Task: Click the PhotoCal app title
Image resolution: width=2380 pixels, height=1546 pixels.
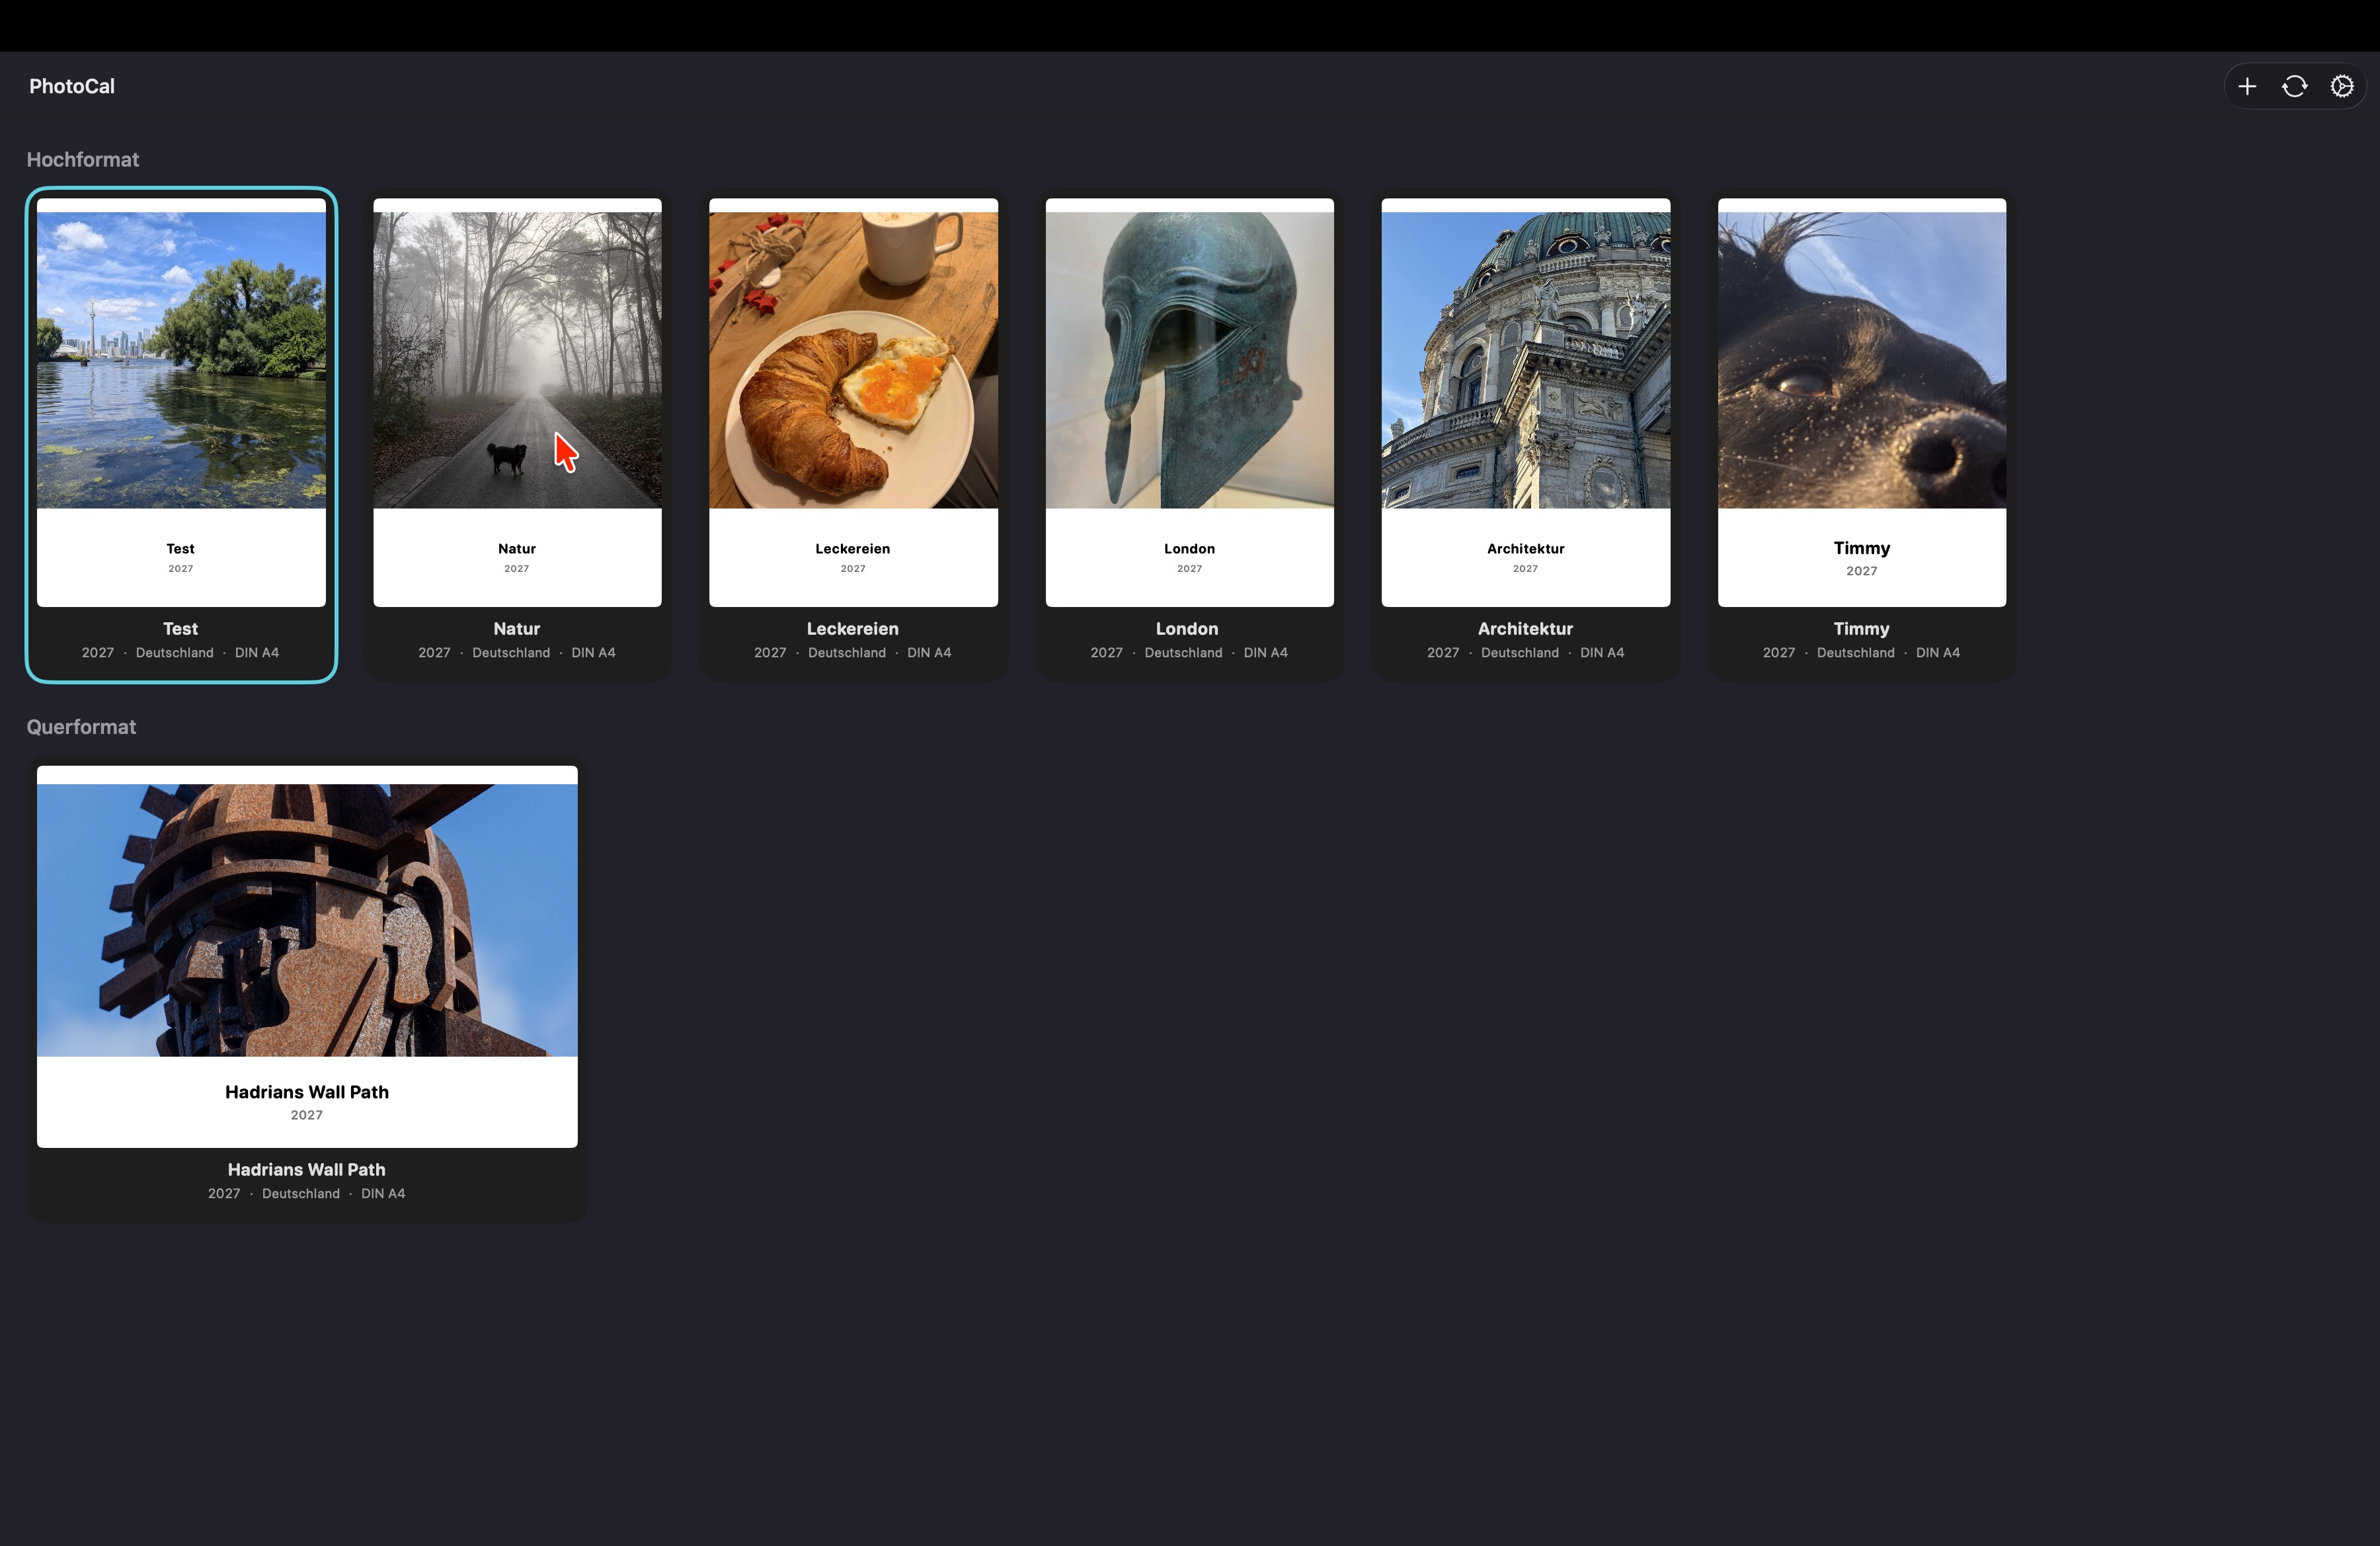Action: 72,86
